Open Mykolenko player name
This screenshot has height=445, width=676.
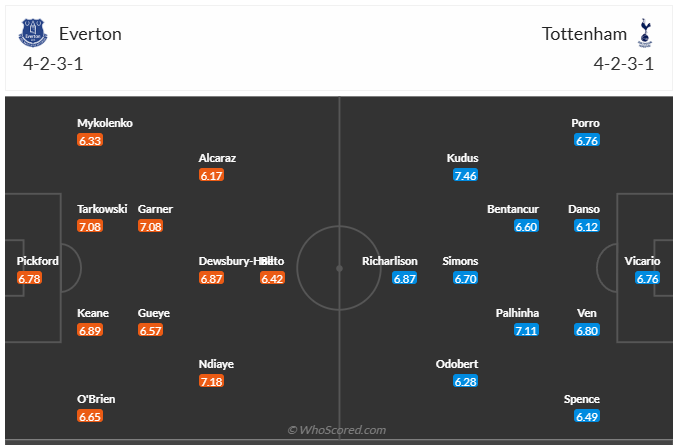tap(105, 123)
